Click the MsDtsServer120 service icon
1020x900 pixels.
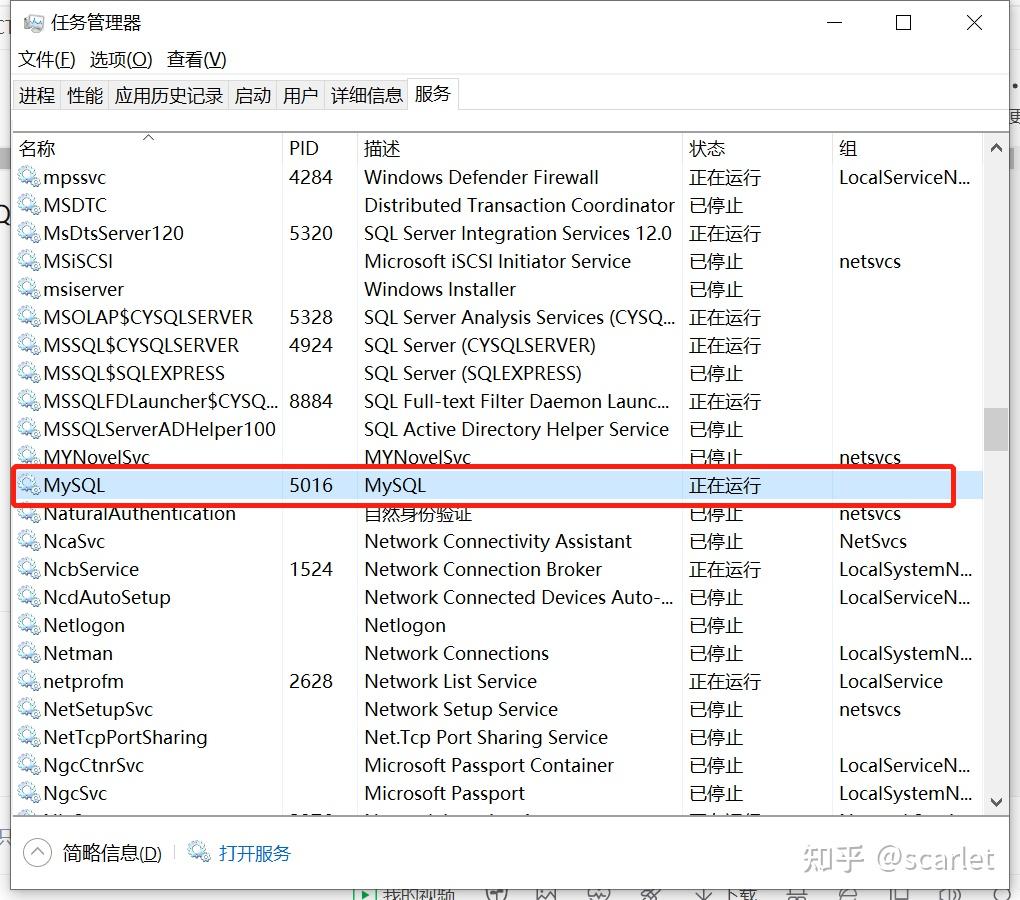(30, 233)
